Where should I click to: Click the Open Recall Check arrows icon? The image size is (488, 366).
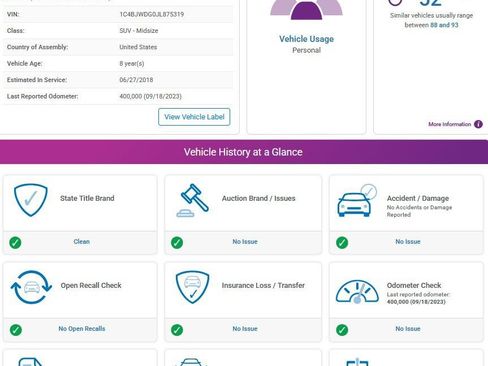[31, 287]
